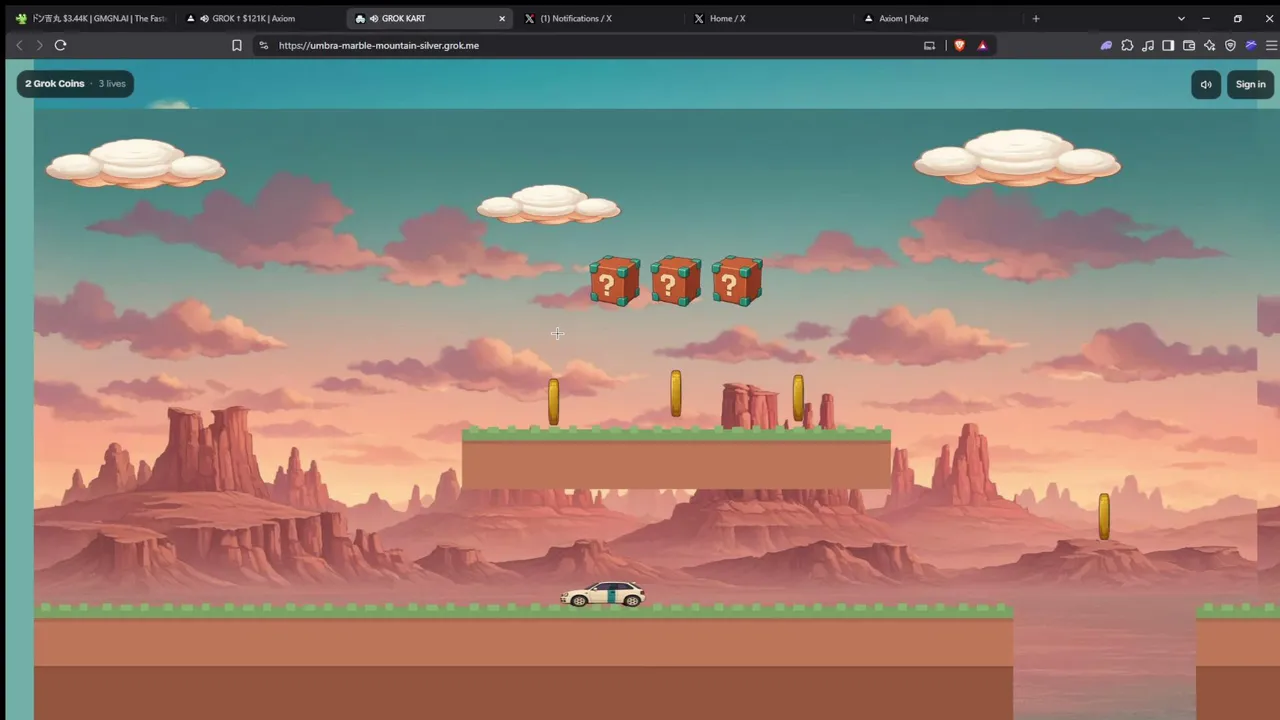Switch to the GROK $121K Axiom tab
This screenshot has width=1280, height=720.
point(262,18)
